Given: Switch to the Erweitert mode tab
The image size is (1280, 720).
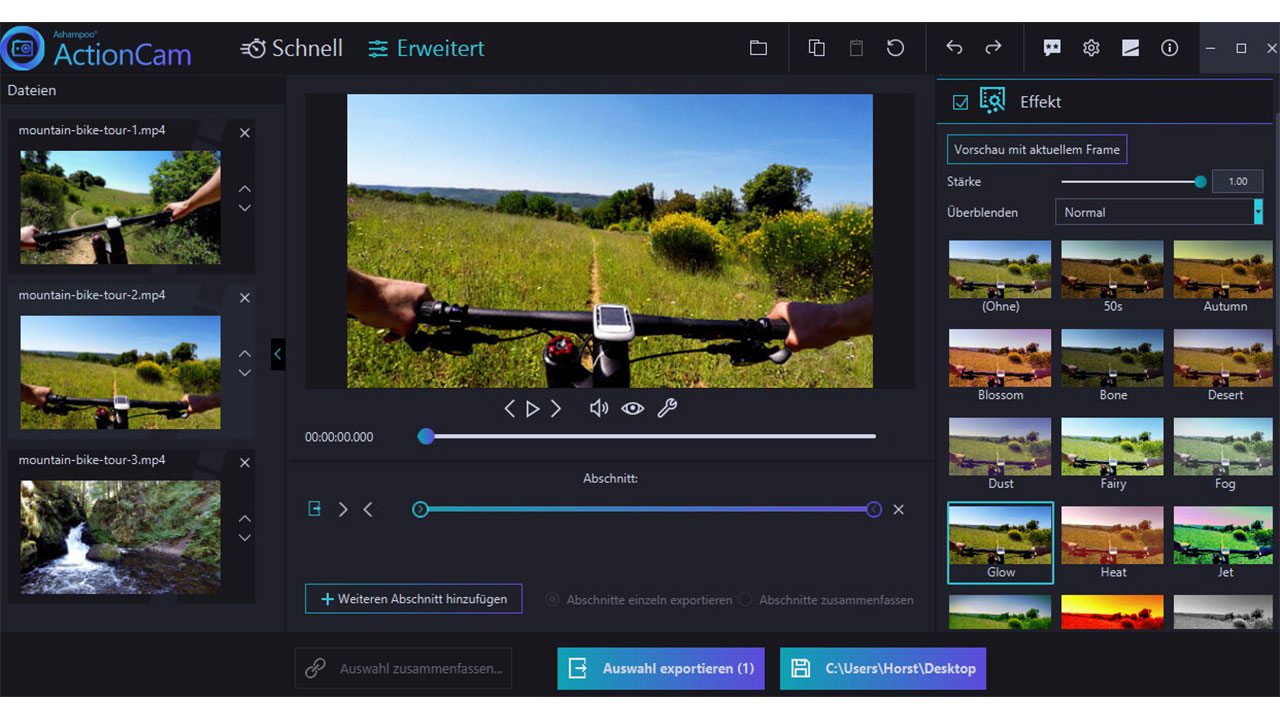Looking at the screenshot, I should pyautogui.click(x=426, y=48).
